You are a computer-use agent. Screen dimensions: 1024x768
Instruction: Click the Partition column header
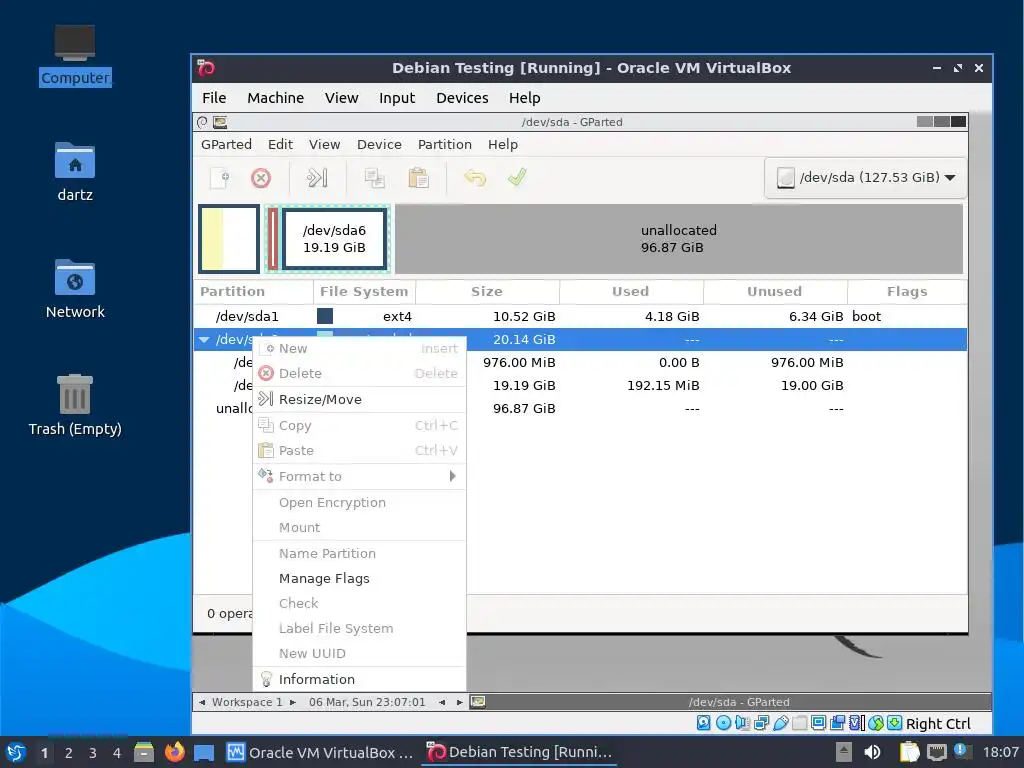[253, 292]
